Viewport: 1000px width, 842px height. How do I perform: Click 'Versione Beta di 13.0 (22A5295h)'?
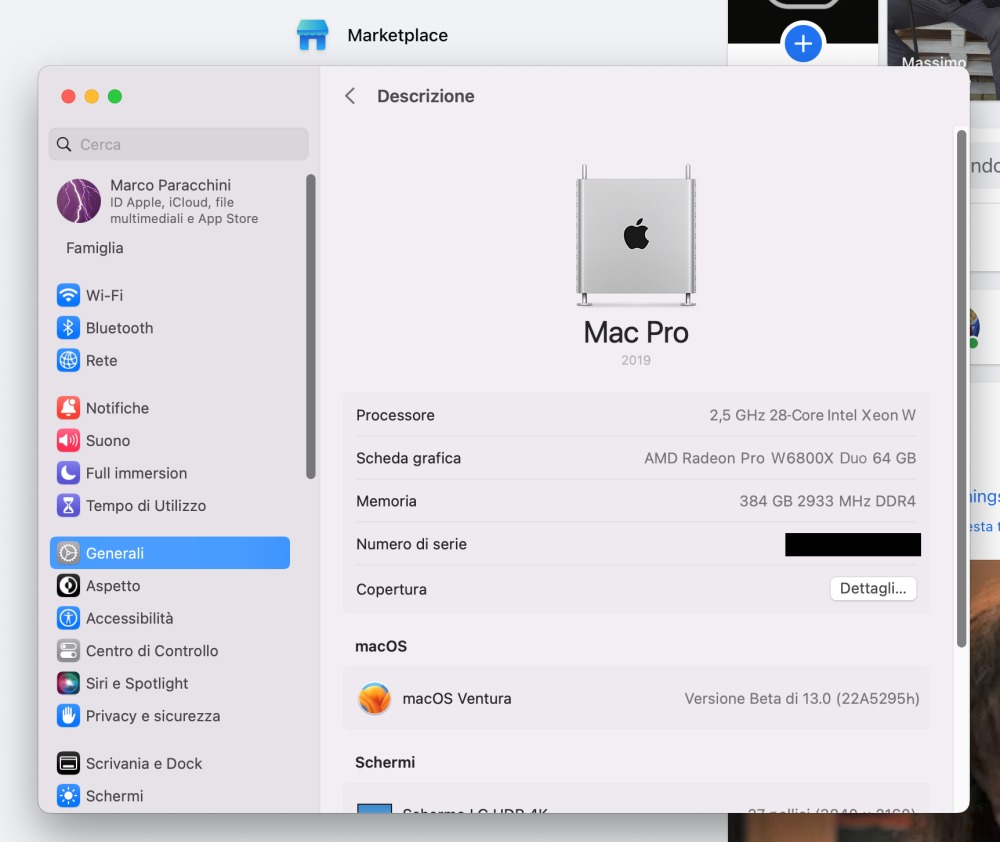(x=802, y=698)
